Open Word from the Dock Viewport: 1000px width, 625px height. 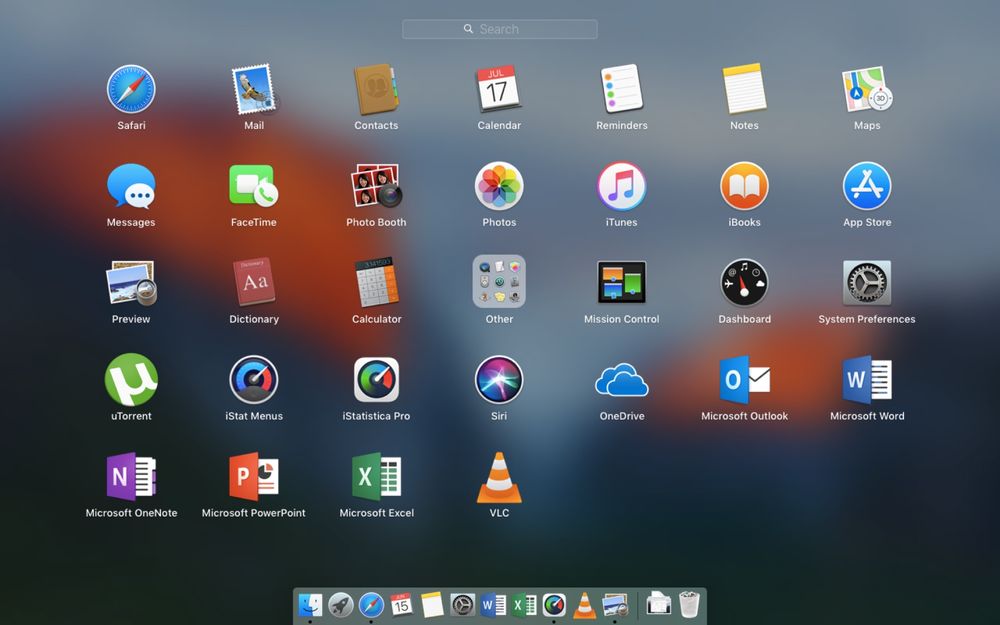493,605
